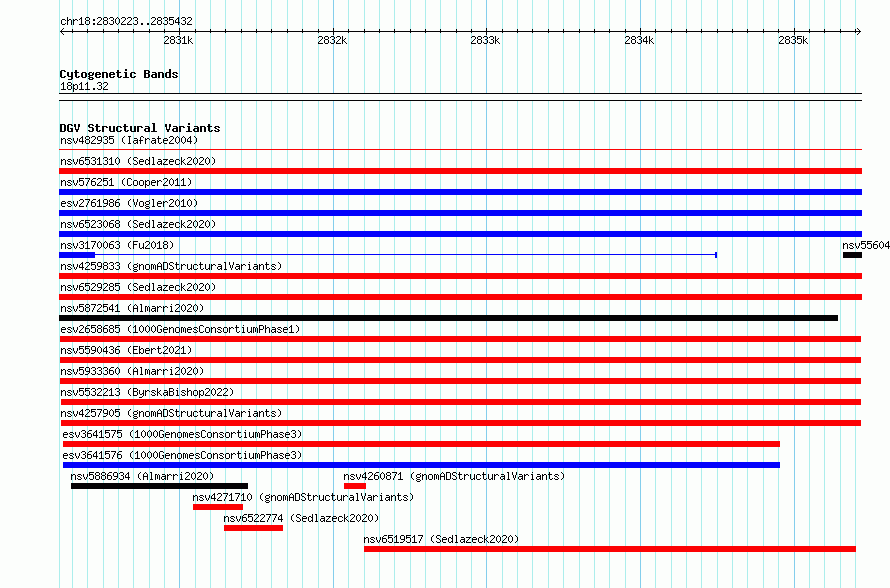Screen dimensions: 890x588
Task: Click the short red bar of nsv4260871
Action: coord(355,486)
